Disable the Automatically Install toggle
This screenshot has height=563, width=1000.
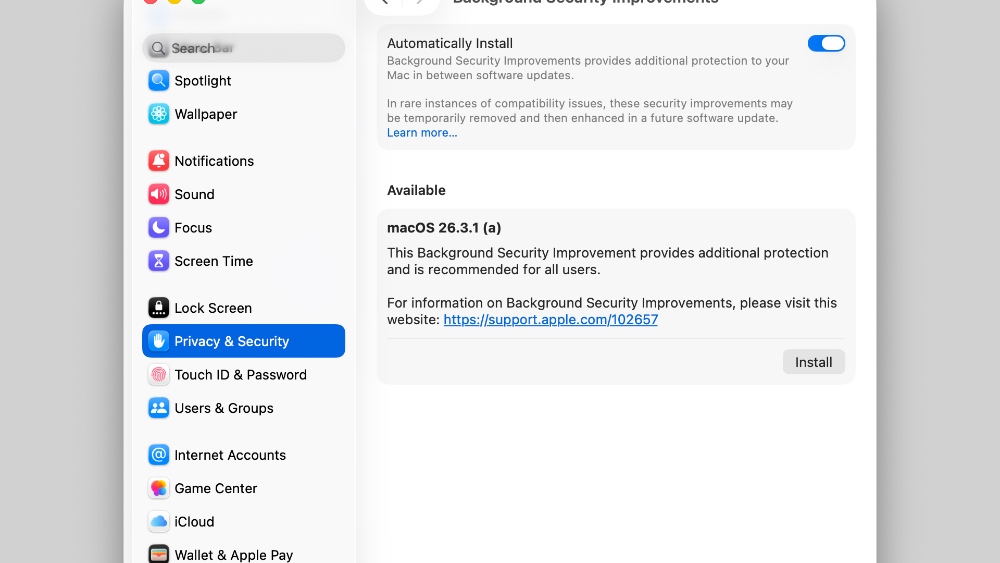tap(826, 43)
